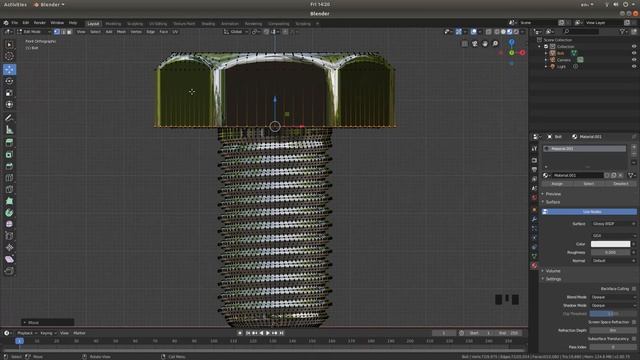Activate the Scale tool

pos(9,93)
